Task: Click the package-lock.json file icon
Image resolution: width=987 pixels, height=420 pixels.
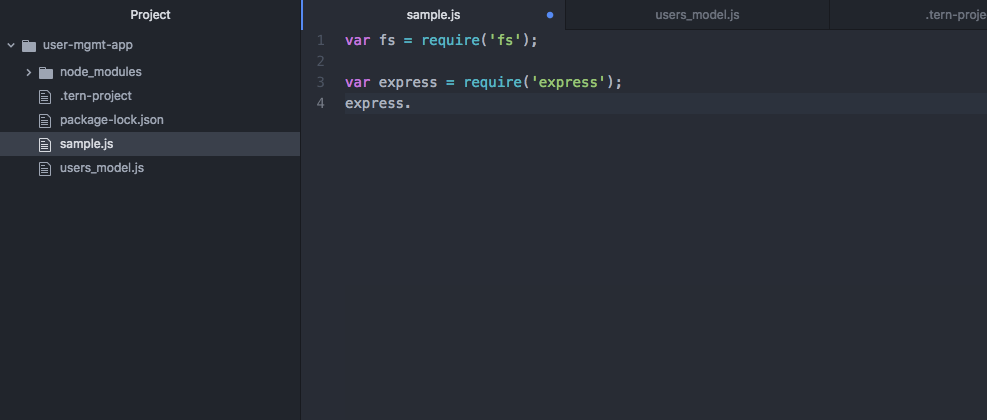Action: 44,120
